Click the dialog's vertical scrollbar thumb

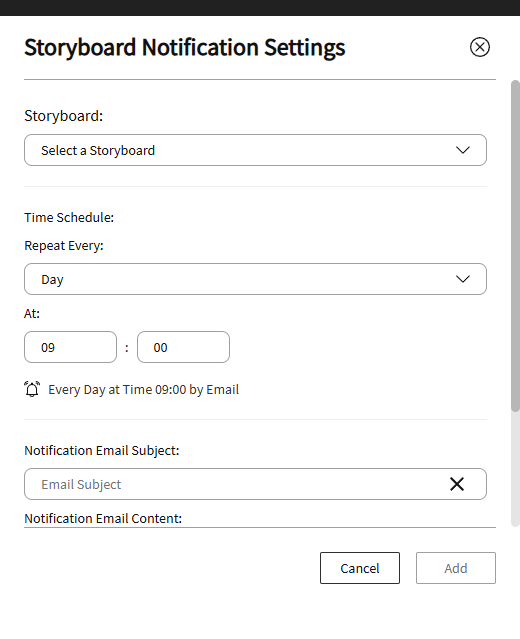click(x=516, y=246)
